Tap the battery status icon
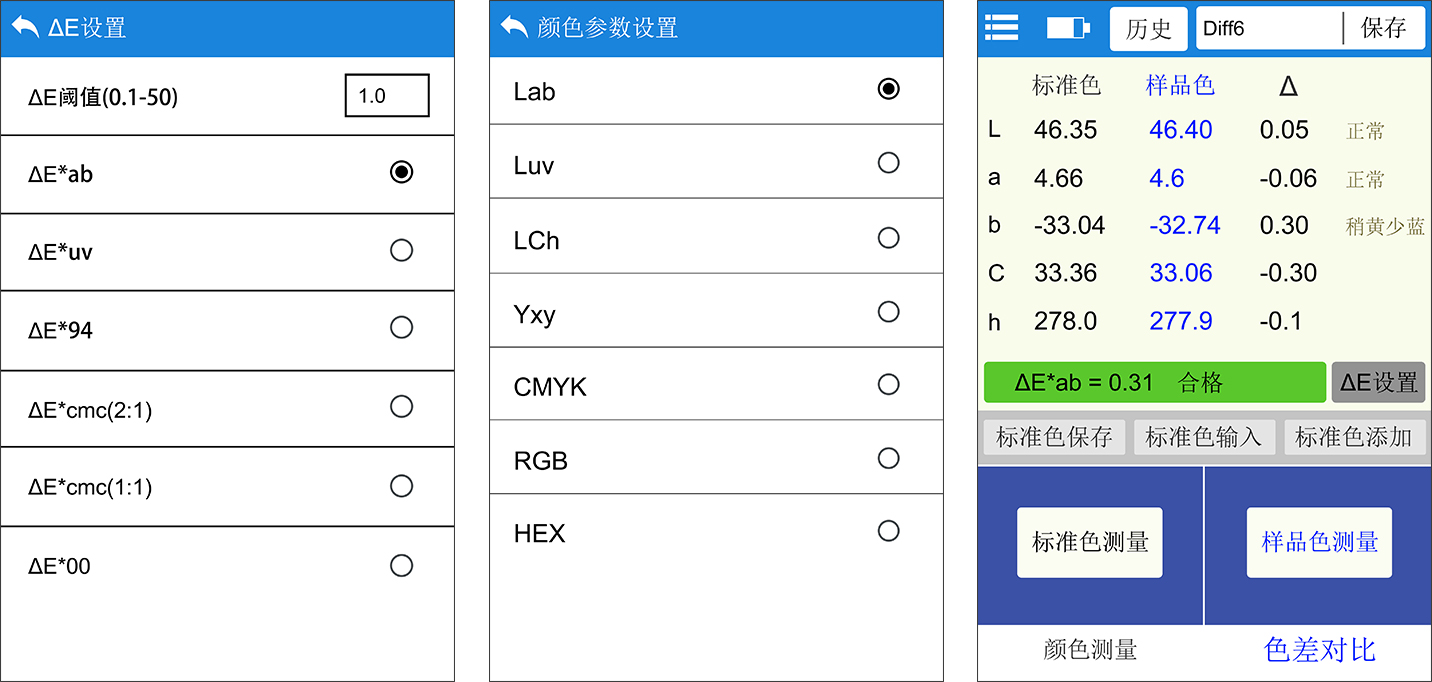Screen dimensions: 1432x682 (1068, 28)
